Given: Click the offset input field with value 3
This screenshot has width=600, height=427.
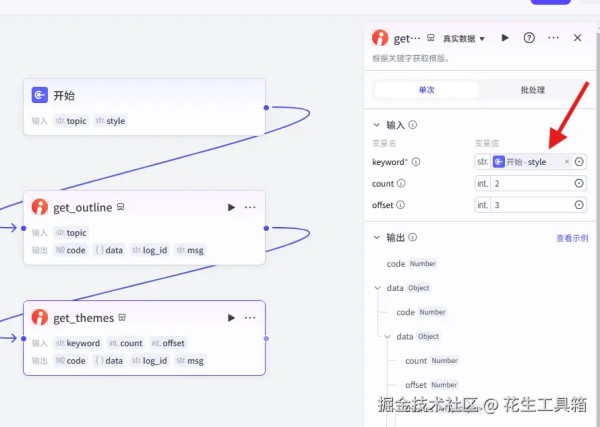Looking at the screenshot, I should [532, 205].
